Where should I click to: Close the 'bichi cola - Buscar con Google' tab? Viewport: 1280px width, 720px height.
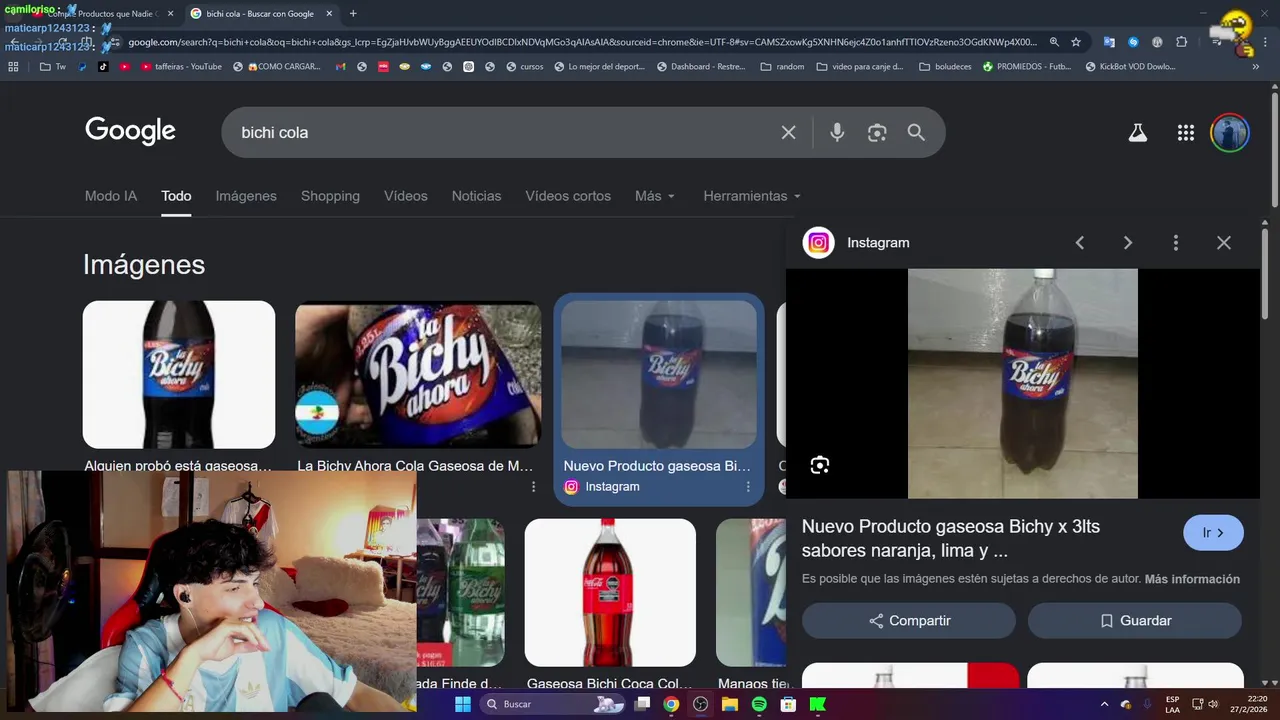(329, 14)
